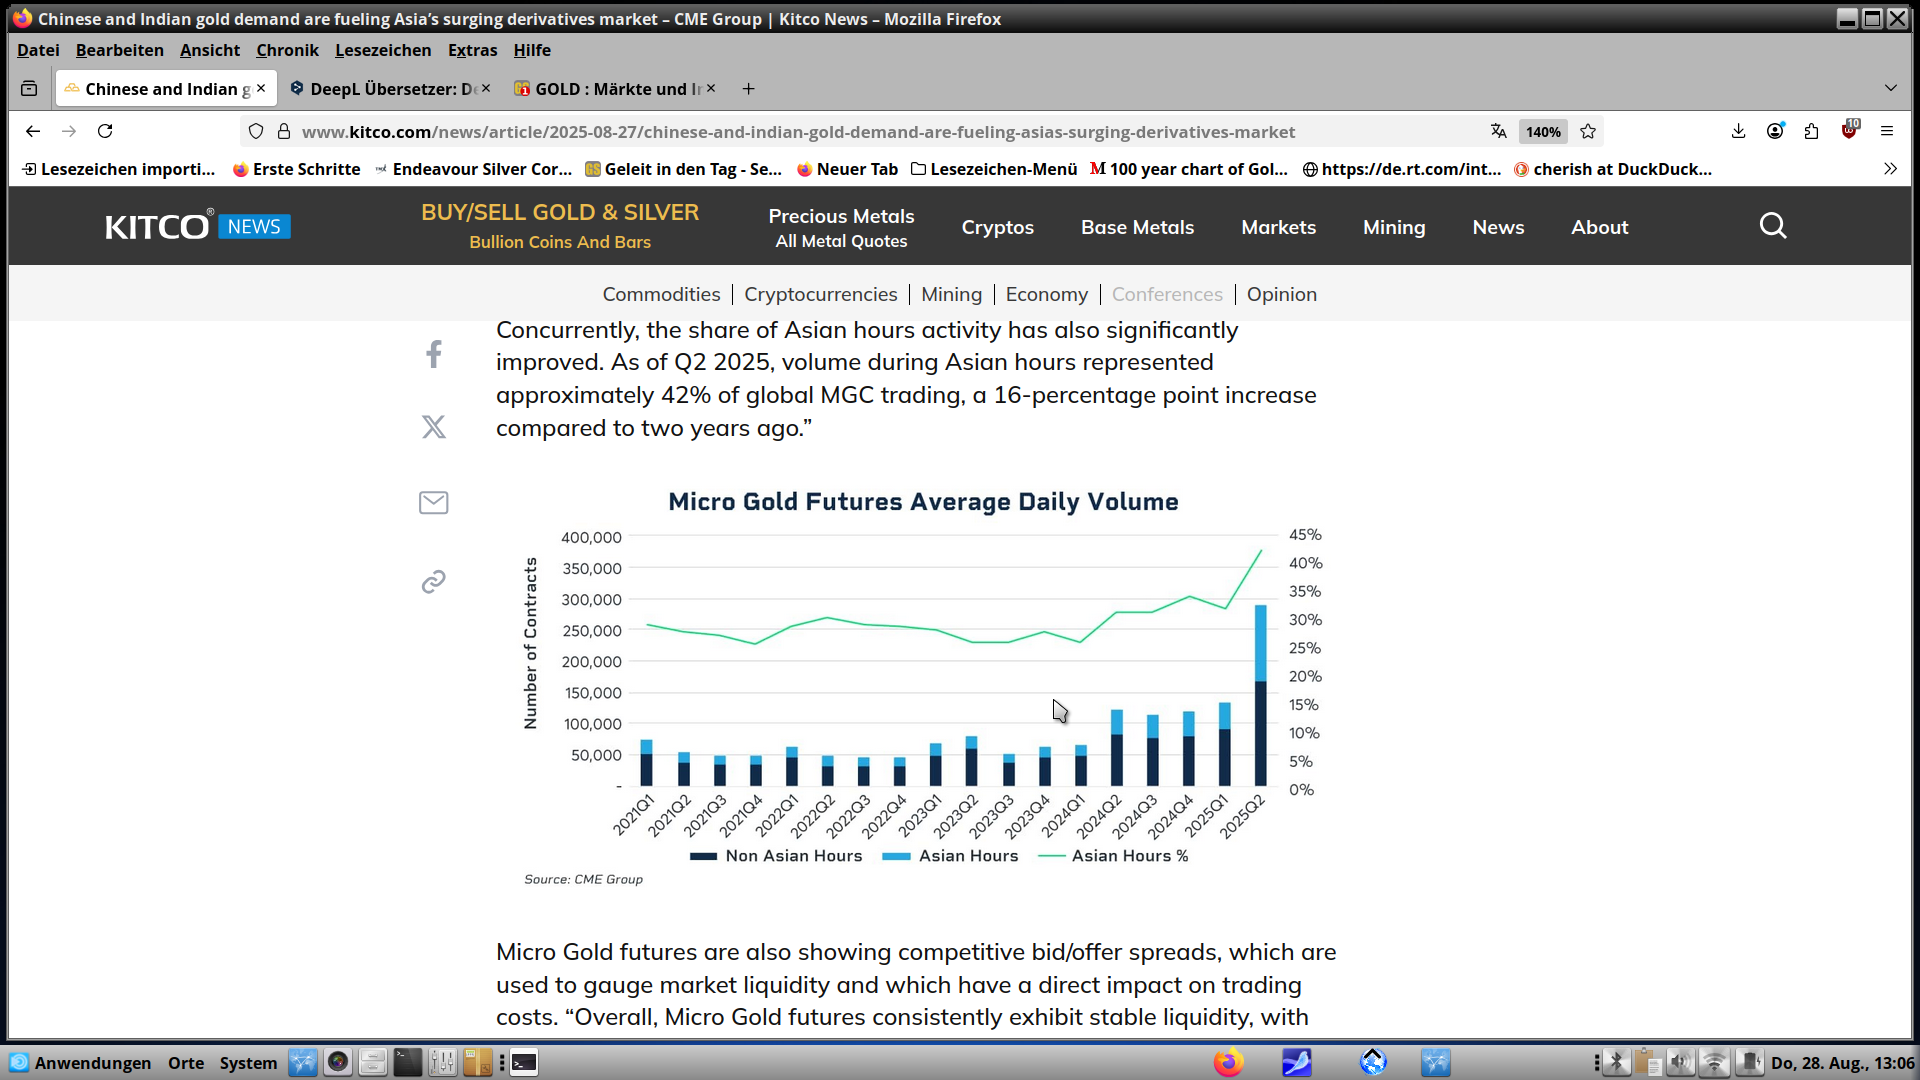This screenshot has width=1920, height=1080.
Task: Click the 140% zoom level indicator
Action: point(1542,131)
